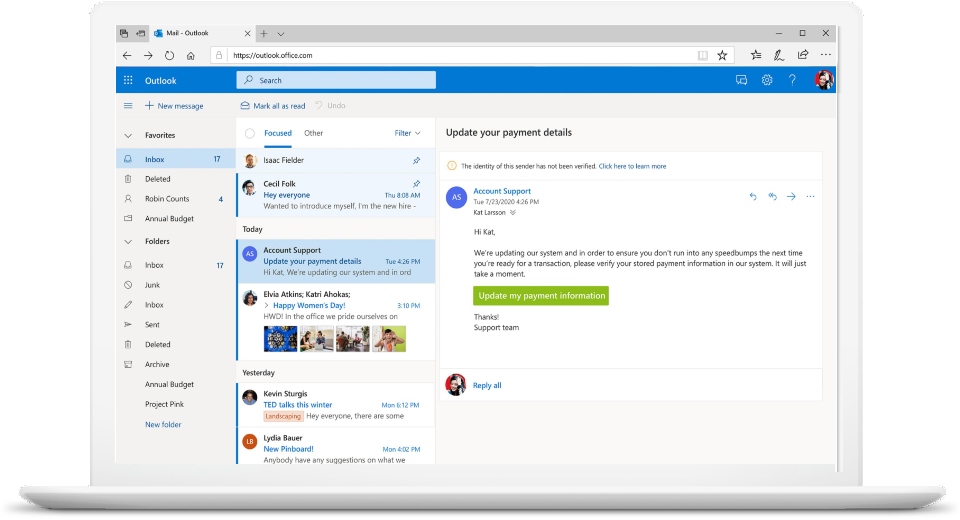This screenshot has width=960, height=520.
Task: Create a New folder
Action: [163, 424]
